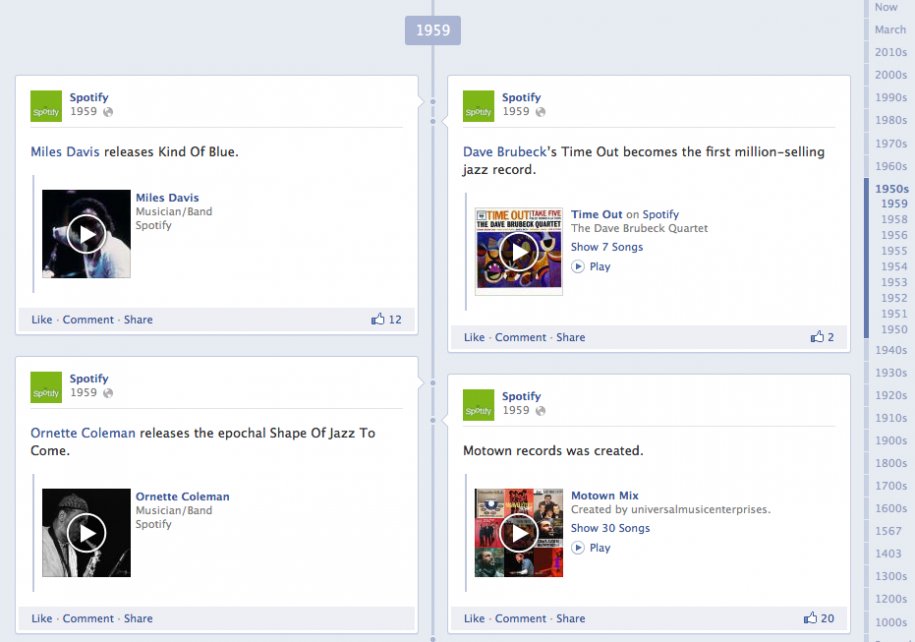Select the 1990s decade in timeline navigator
This screenshot has width=915, height=642.
[890, 97]
